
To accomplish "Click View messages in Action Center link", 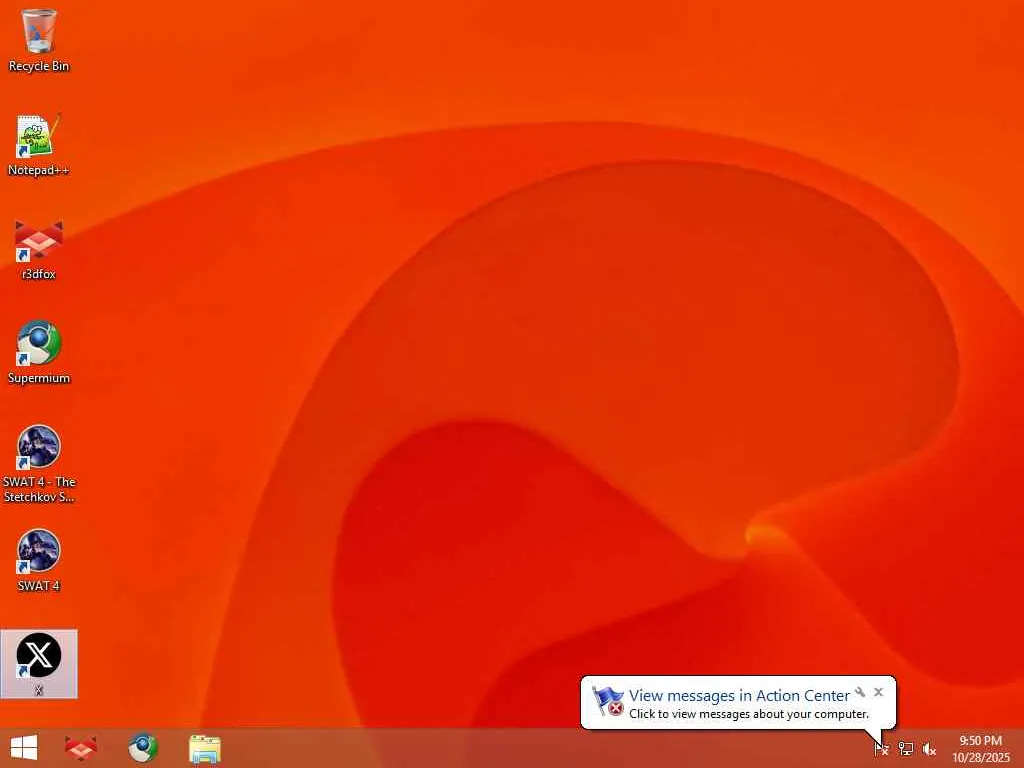I will tap(739, 696).
